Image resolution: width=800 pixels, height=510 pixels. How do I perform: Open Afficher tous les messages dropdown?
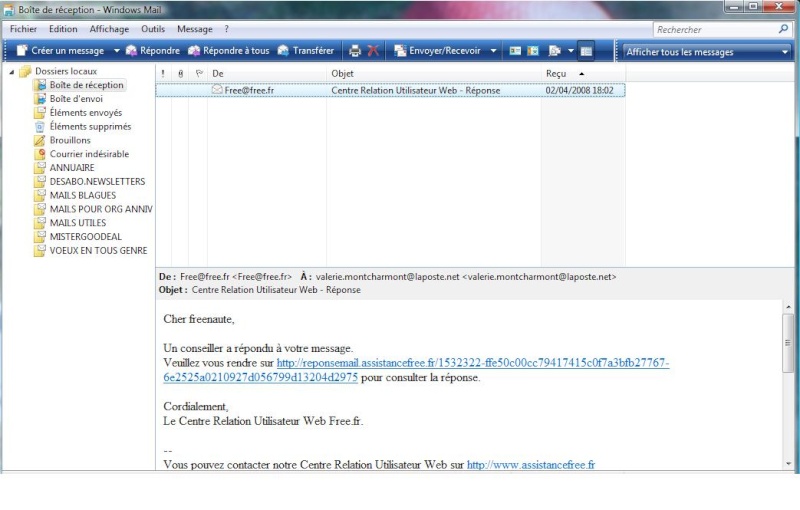706,52
